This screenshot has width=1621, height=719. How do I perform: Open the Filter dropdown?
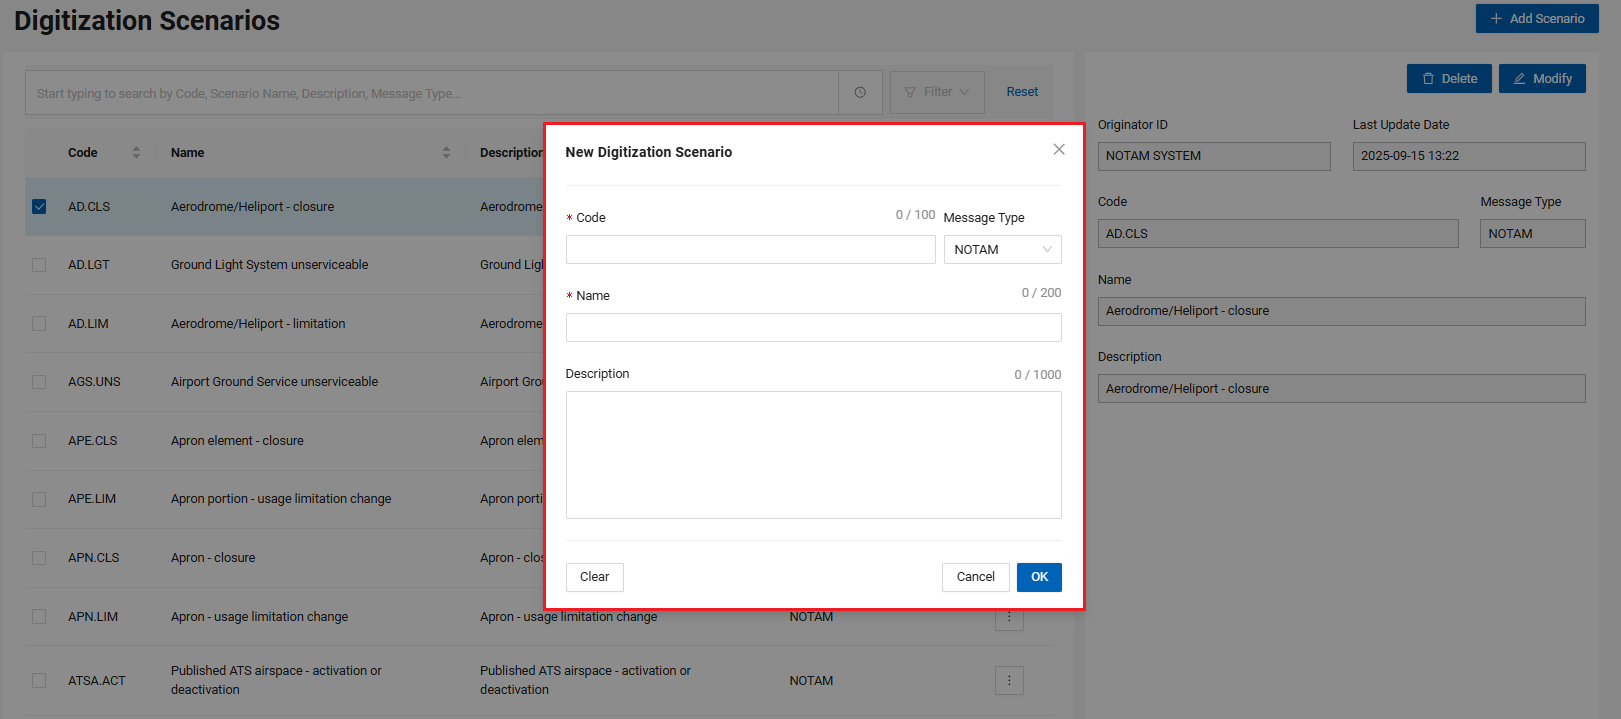pos(937,92)
